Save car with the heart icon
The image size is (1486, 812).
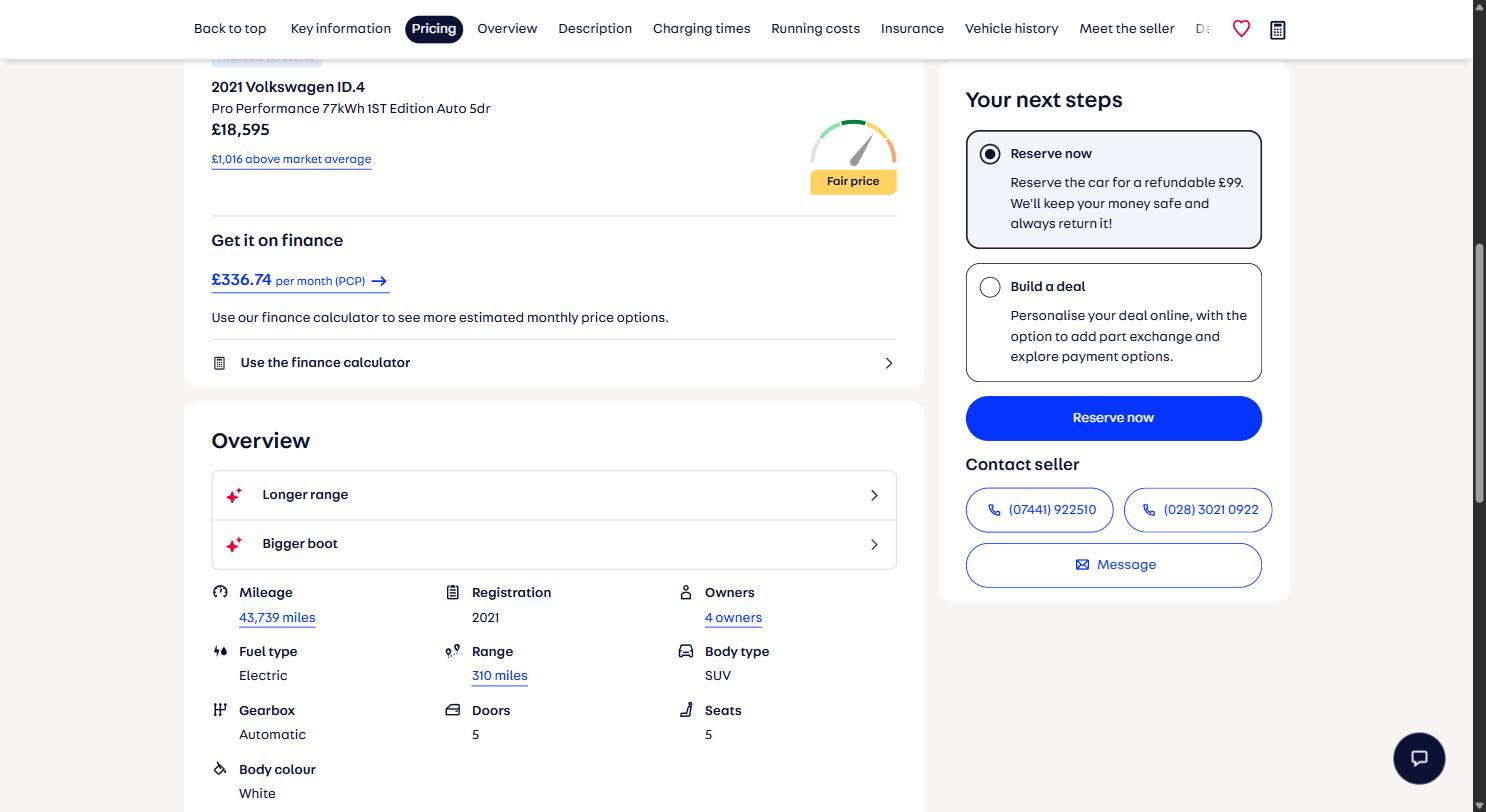tap(1241, 29)
